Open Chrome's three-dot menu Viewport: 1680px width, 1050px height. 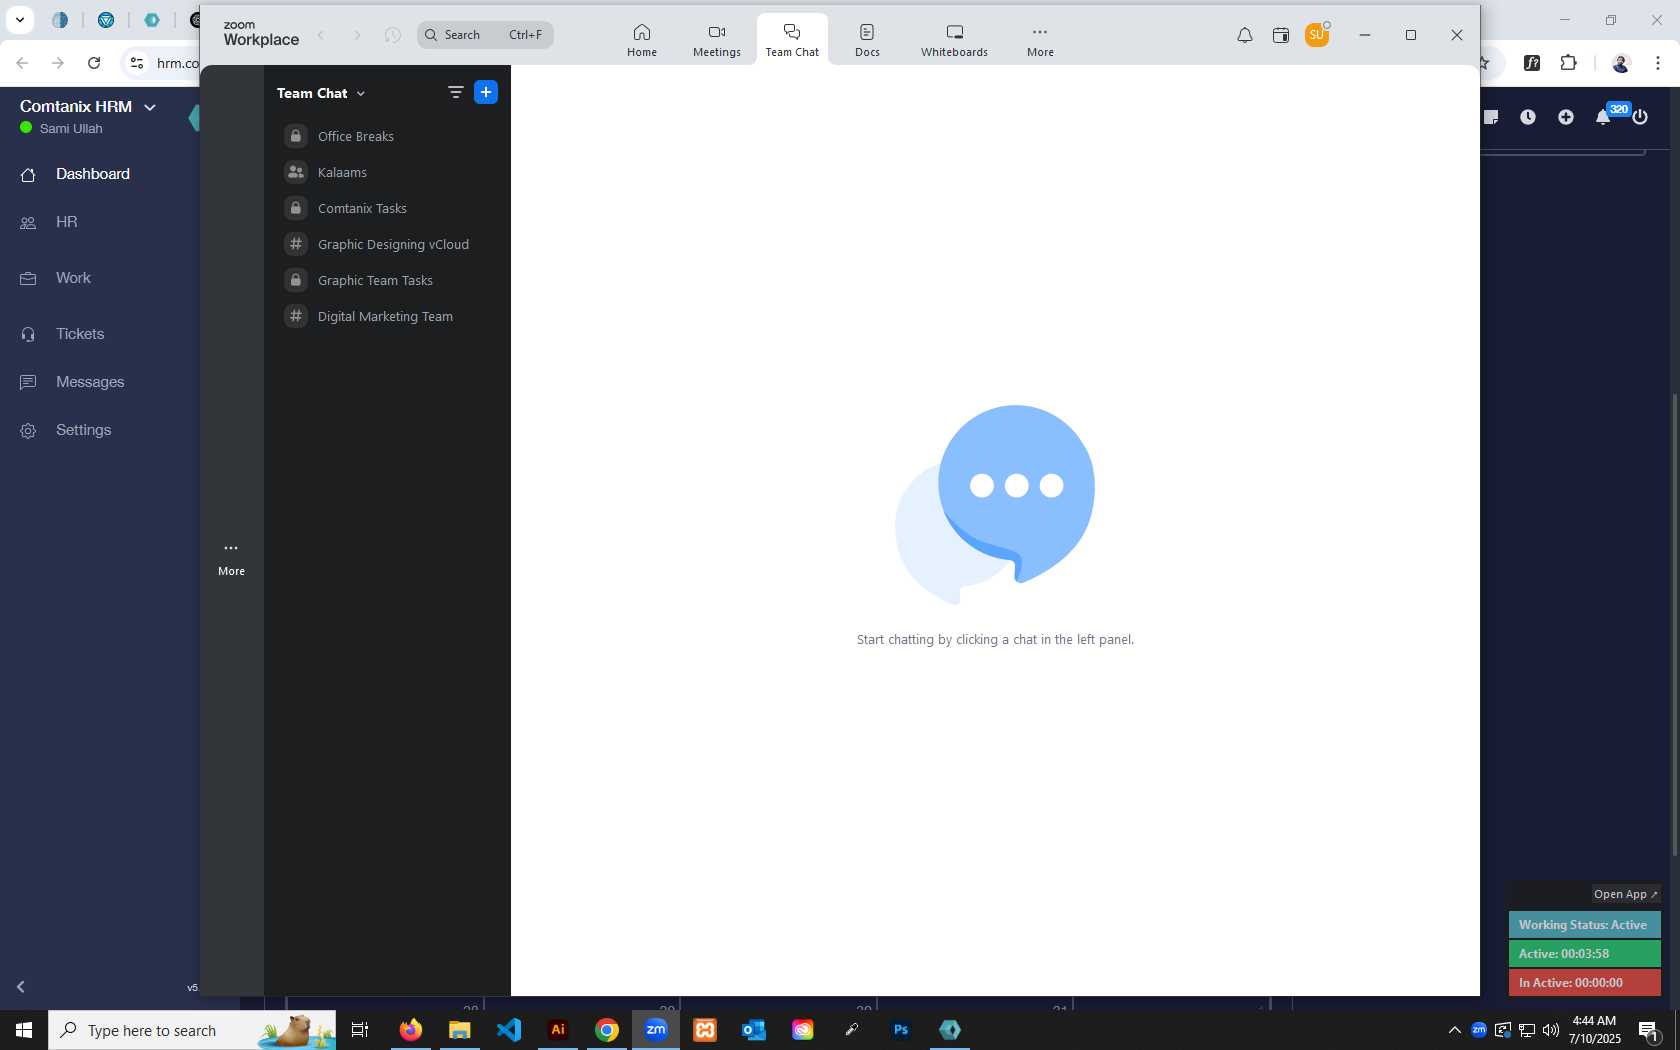point(1658,63)
